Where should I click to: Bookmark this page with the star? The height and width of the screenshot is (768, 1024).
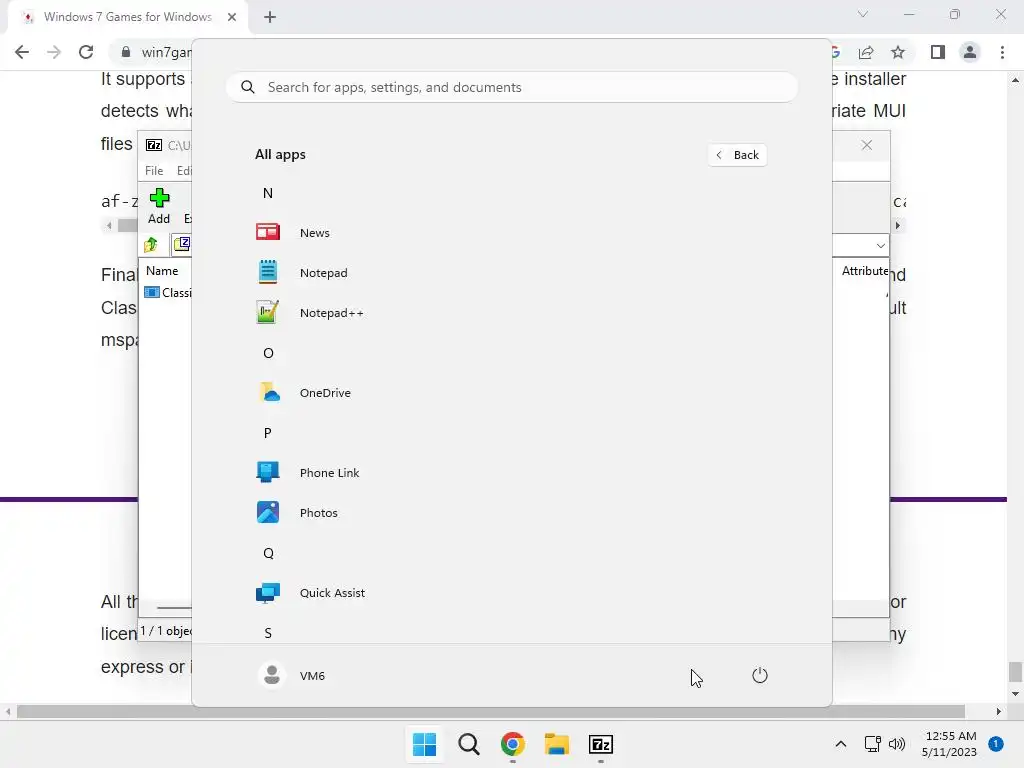click(x=898, y=52)
